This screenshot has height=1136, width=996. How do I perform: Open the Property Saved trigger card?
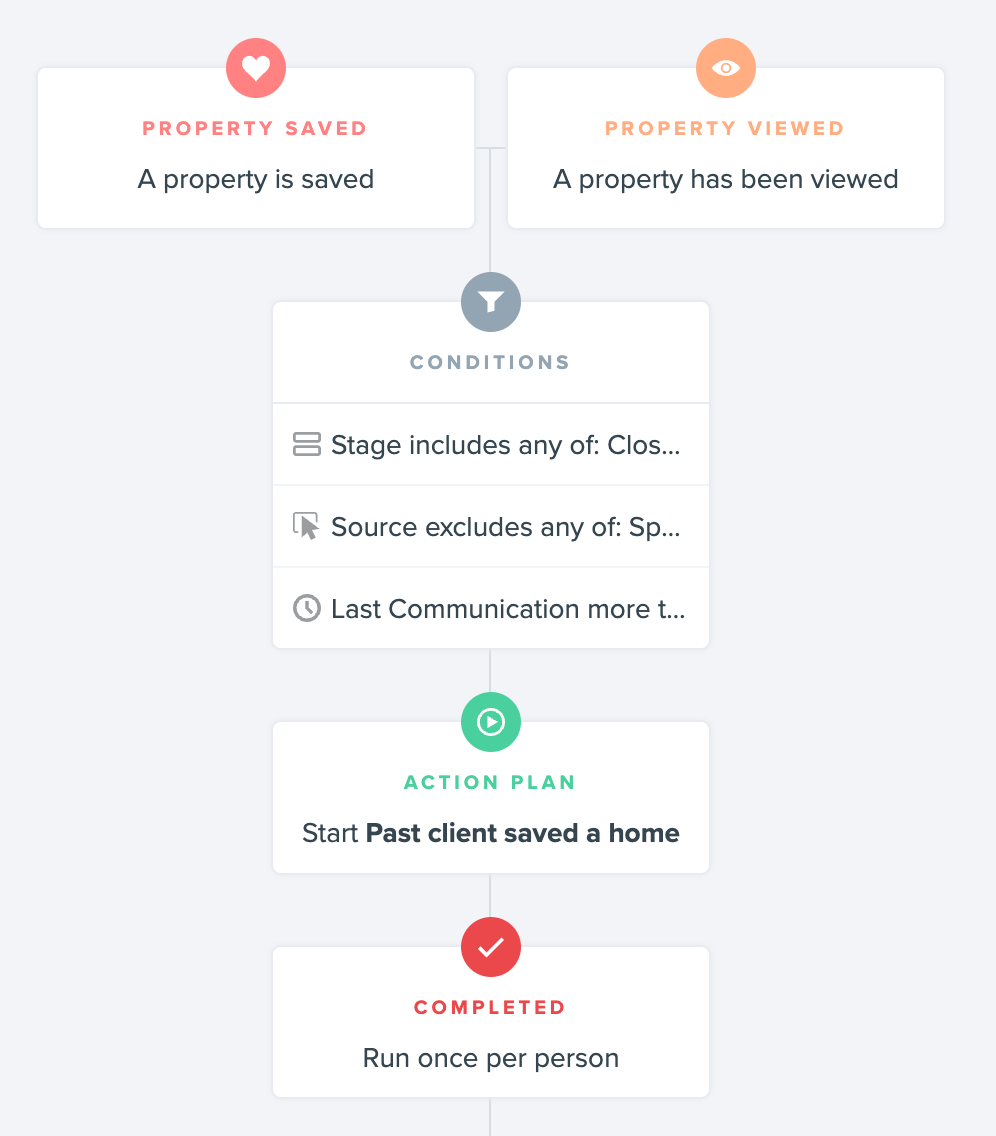pos(256,148)
